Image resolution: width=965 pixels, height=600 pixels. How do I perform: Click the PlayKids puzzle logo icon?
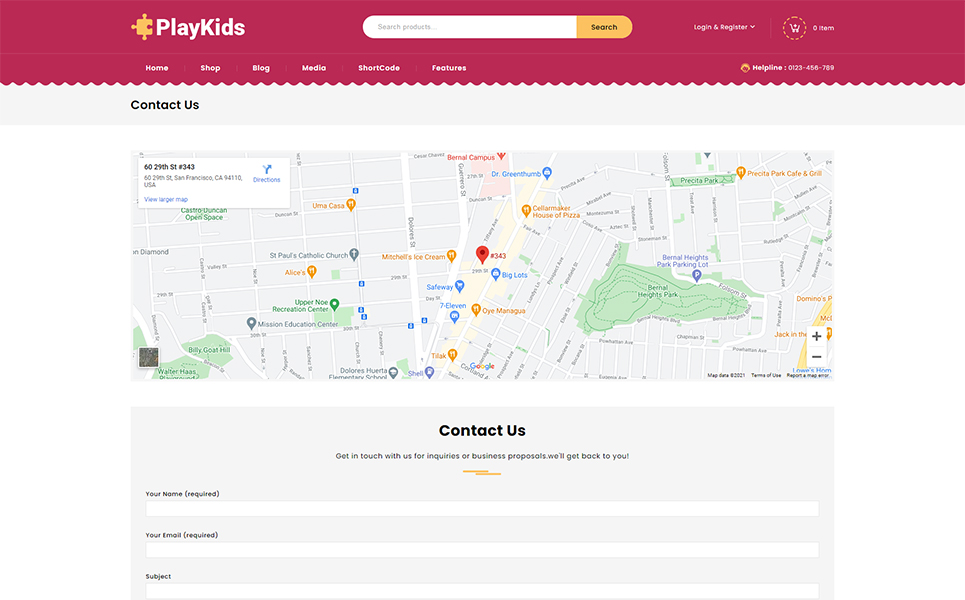142,27
